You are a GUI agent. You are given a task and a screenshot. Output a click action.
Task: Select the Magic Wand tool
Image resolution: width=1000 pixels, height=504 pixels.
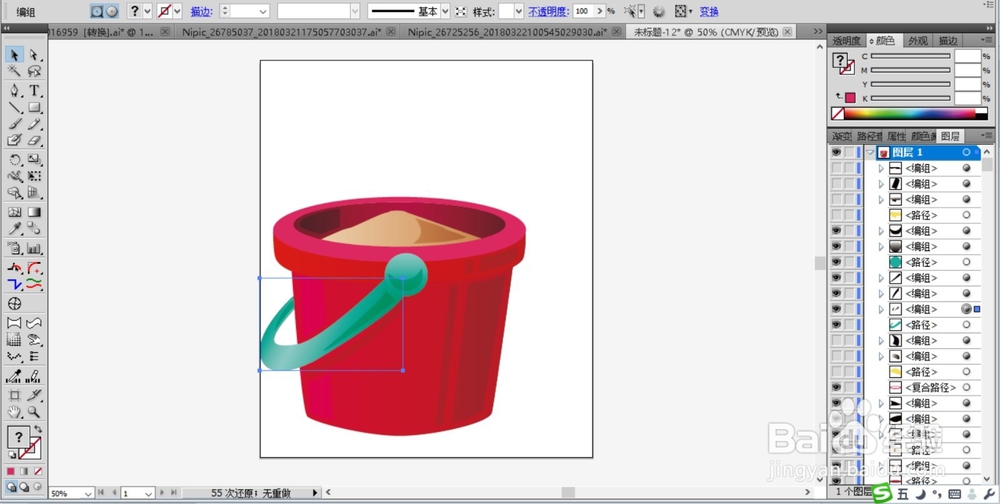click(15, 71)
